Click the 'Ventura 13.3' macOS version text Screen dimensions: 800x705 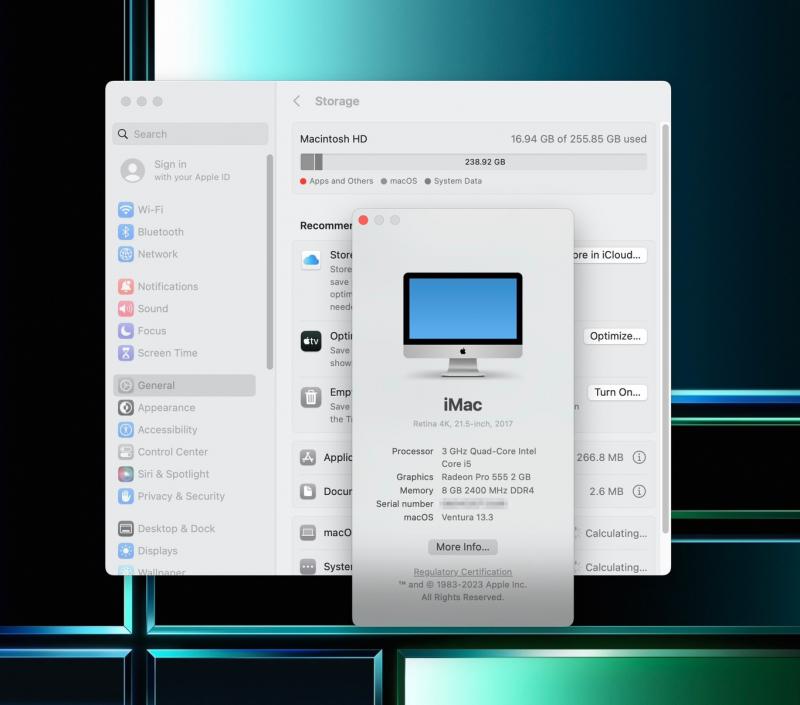467,517
